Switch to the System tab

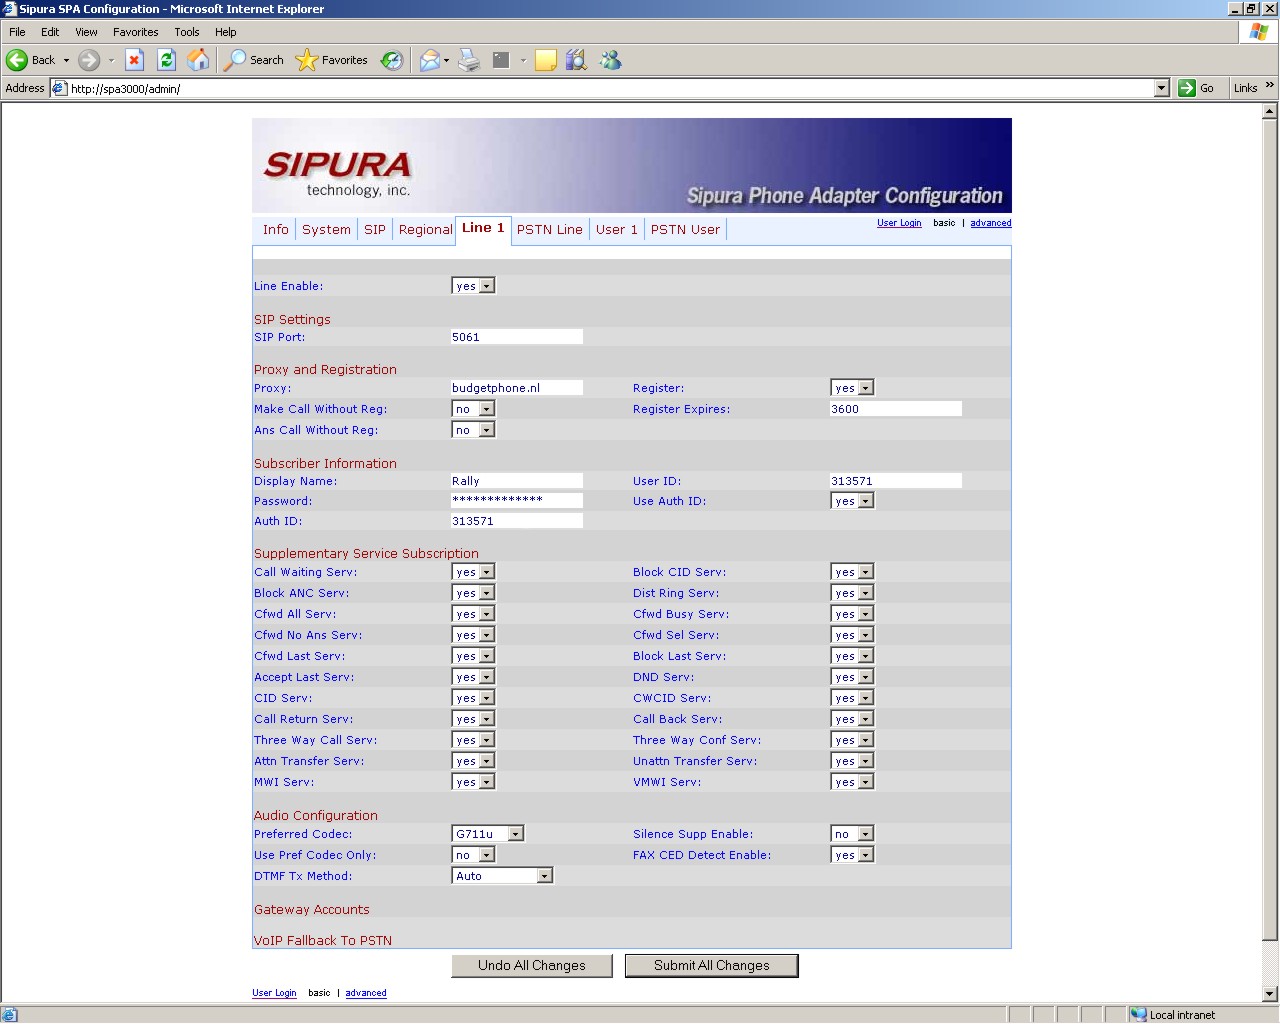(x=326, y=229)
